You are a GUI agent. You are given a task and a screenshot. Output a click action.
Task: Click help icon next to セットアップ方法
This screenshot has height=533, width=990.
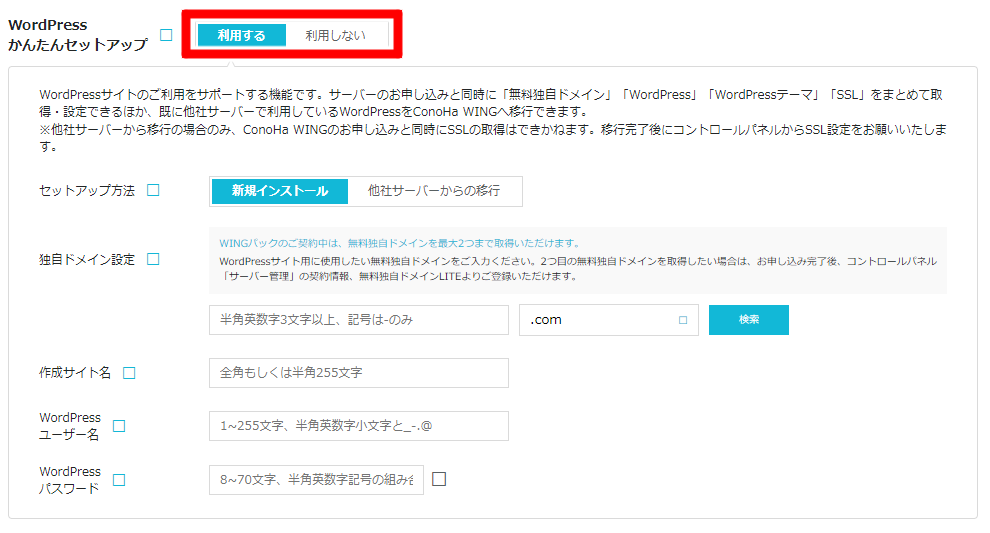[153, 190]
